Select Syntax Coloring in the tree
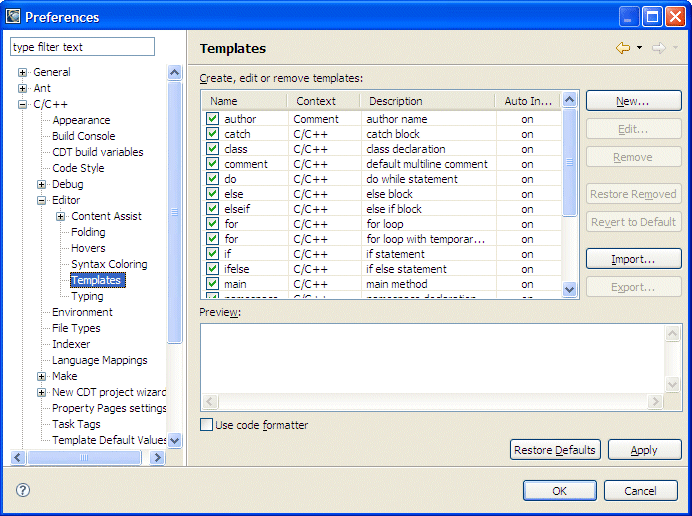This screenshot has height=516, width=692. [109, 264]
